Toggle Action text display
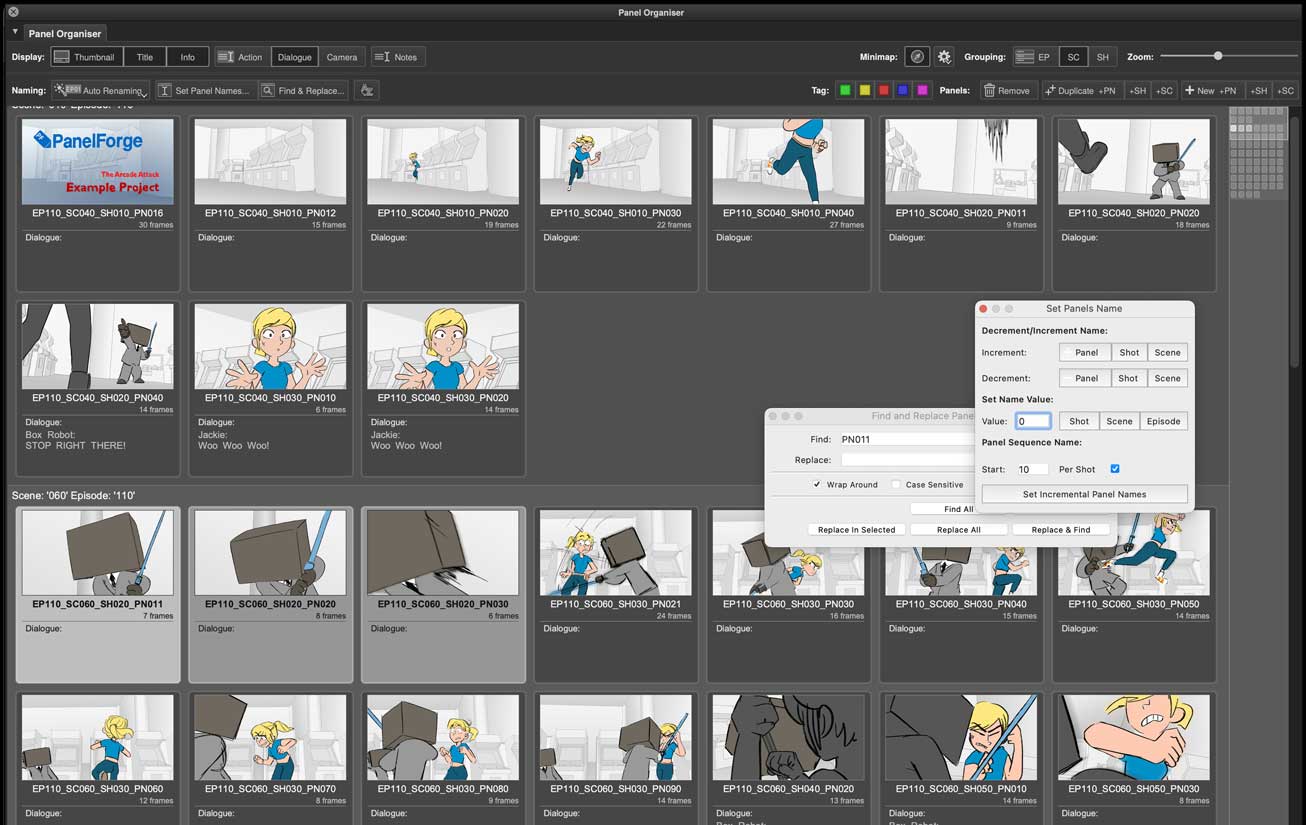This screenshot has width=1306, height=825. coord(240,57)
